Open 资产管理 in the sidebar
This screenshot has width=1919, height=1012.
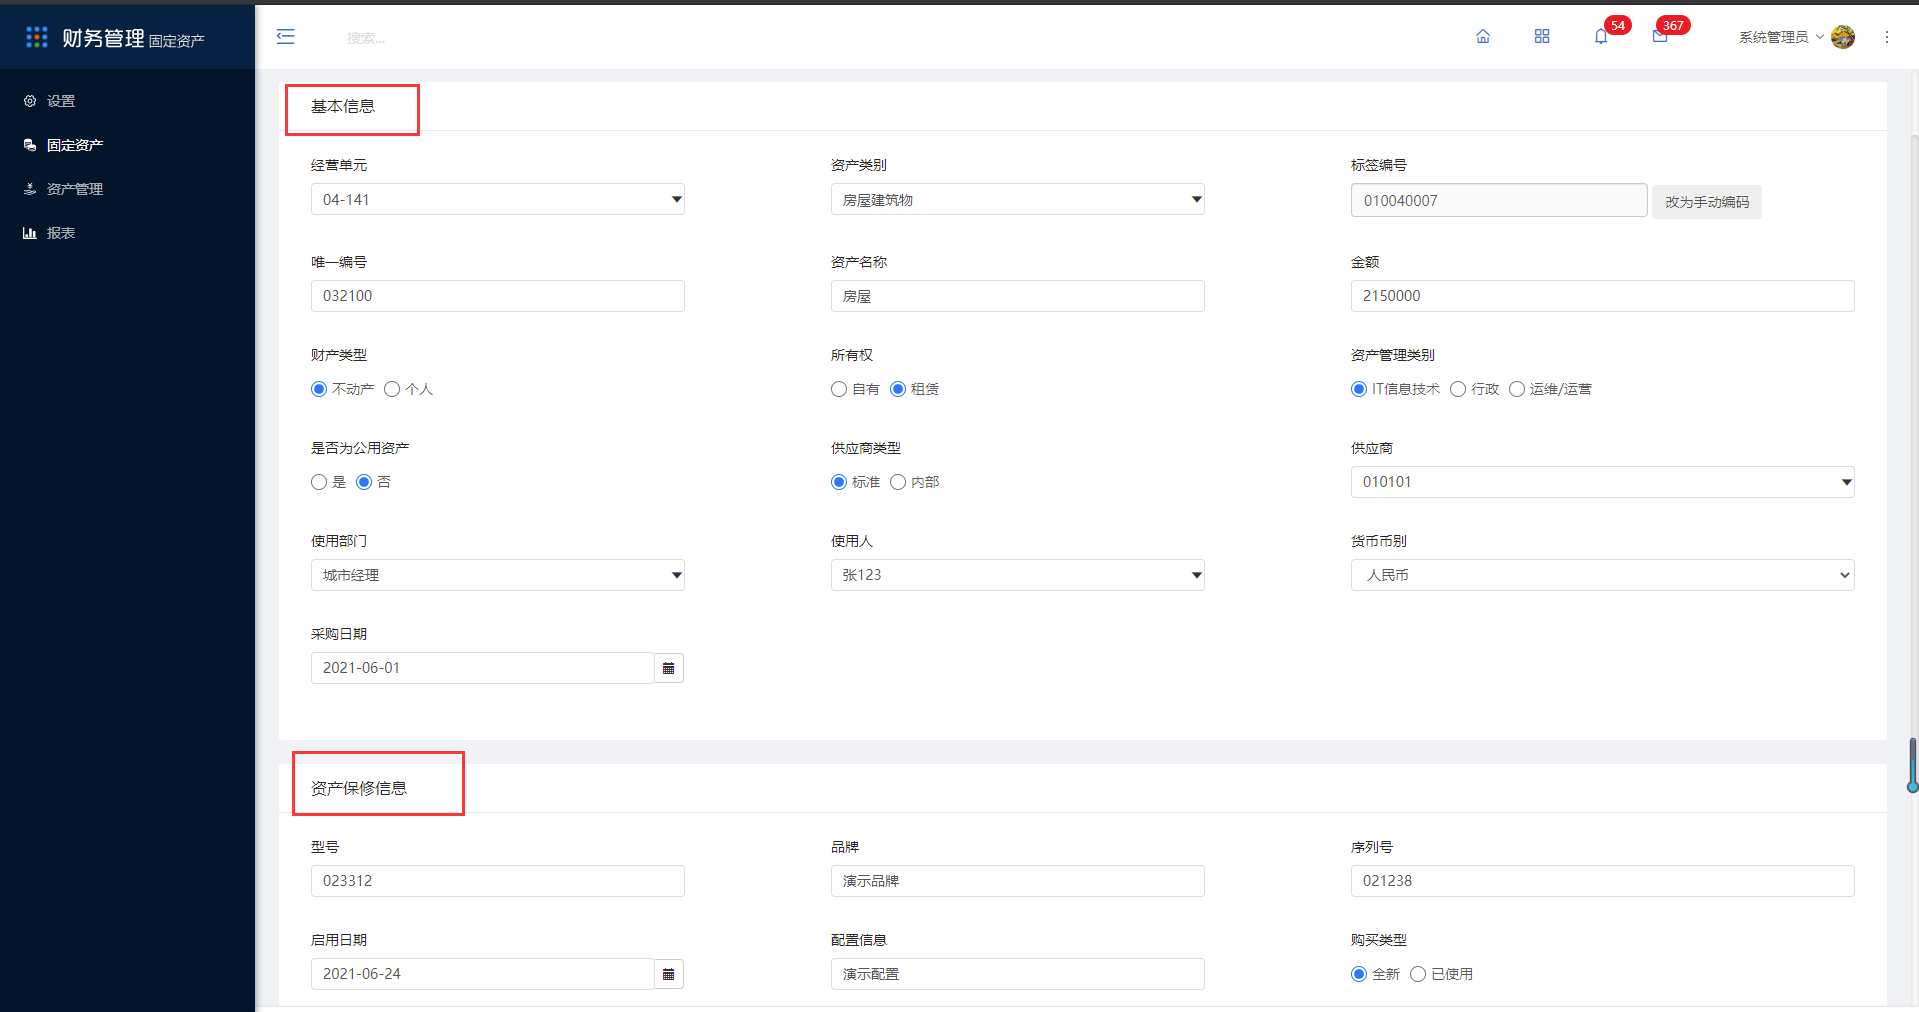[x=75, y=189]
